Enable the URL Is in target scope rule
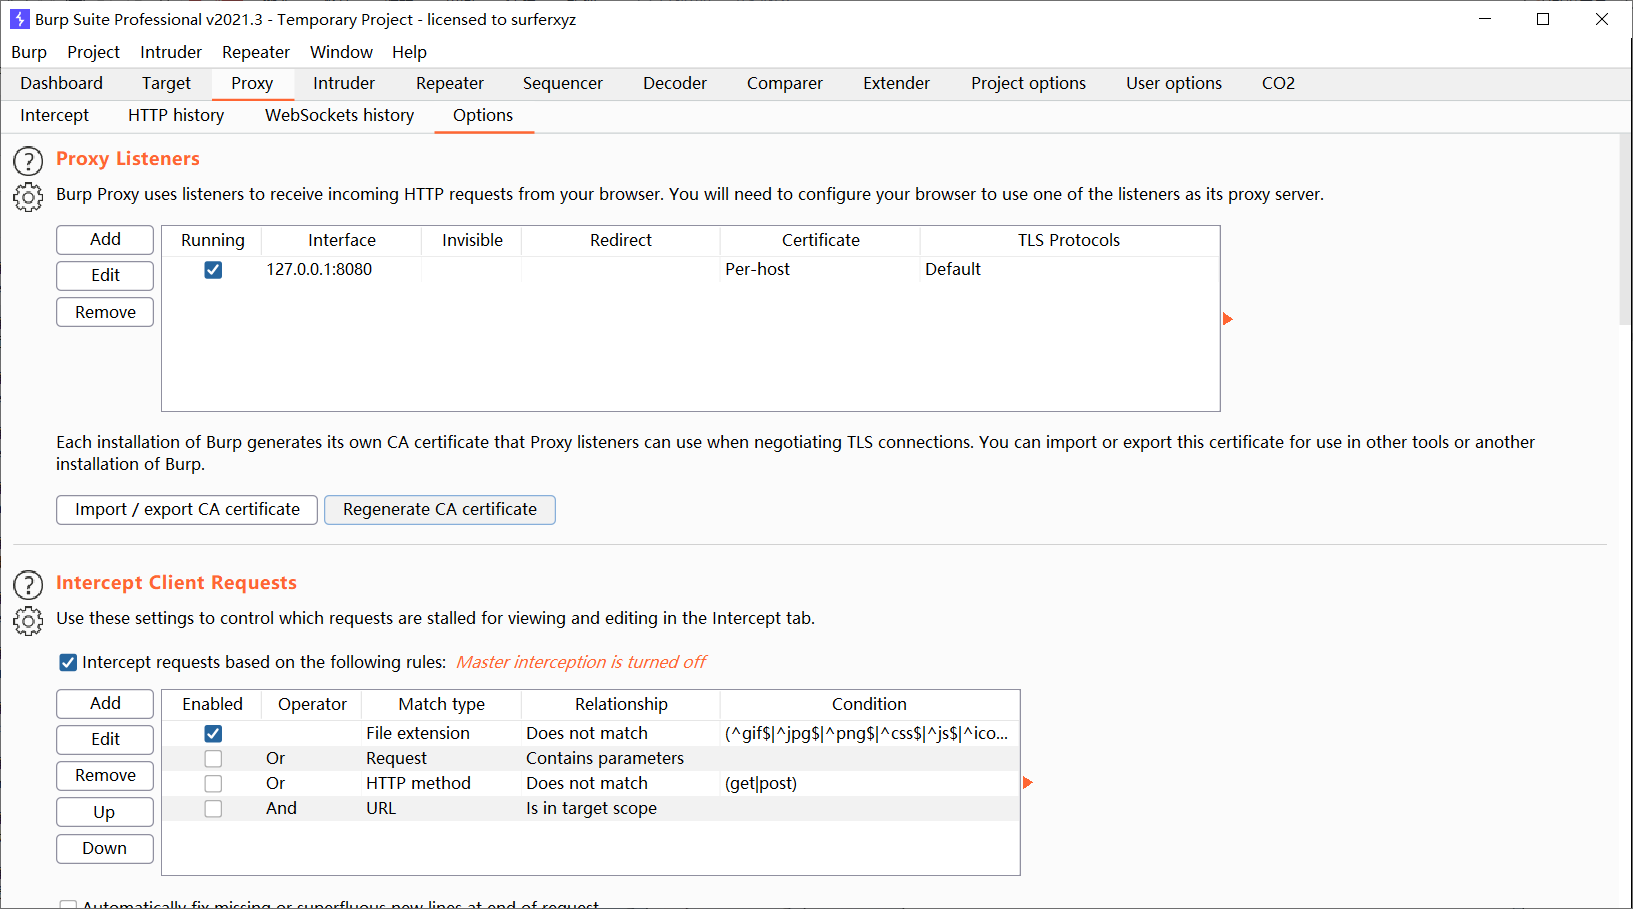 [x=213, y=809]
